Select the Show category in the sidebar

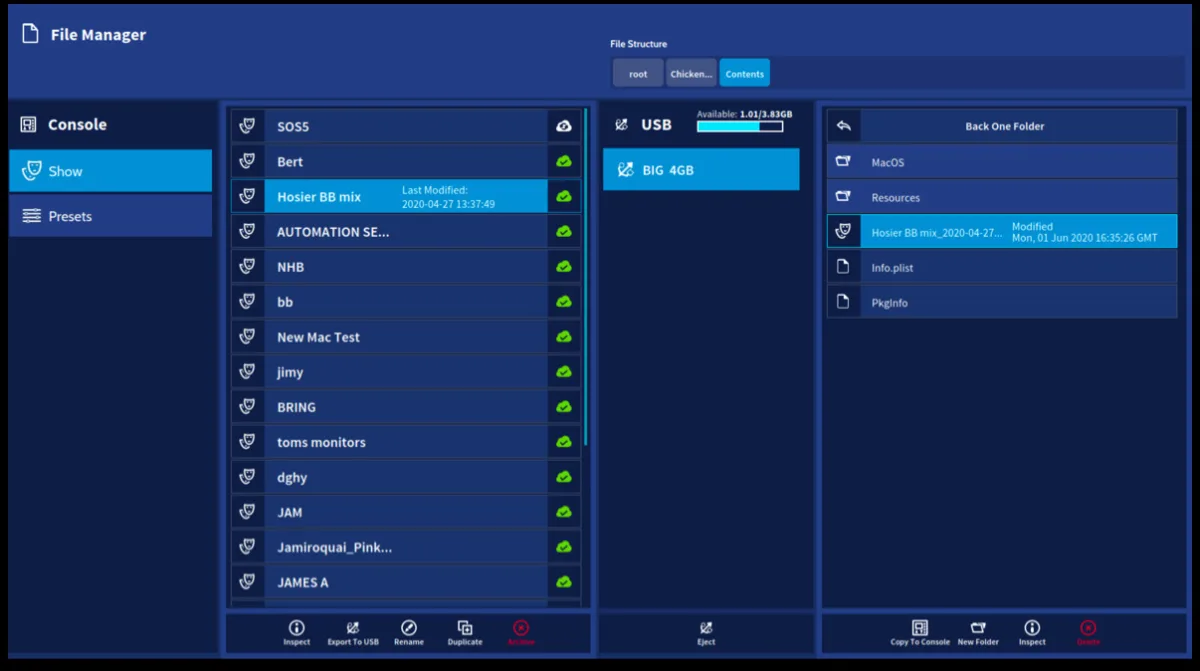pyautogui.click(x=110, y=171)
